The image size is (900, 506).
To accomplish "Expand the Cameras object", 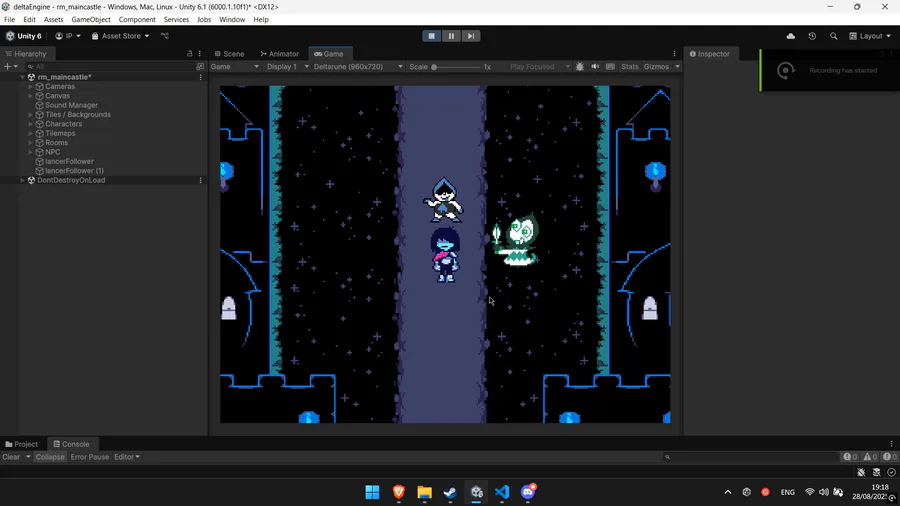I will point(30,87).
